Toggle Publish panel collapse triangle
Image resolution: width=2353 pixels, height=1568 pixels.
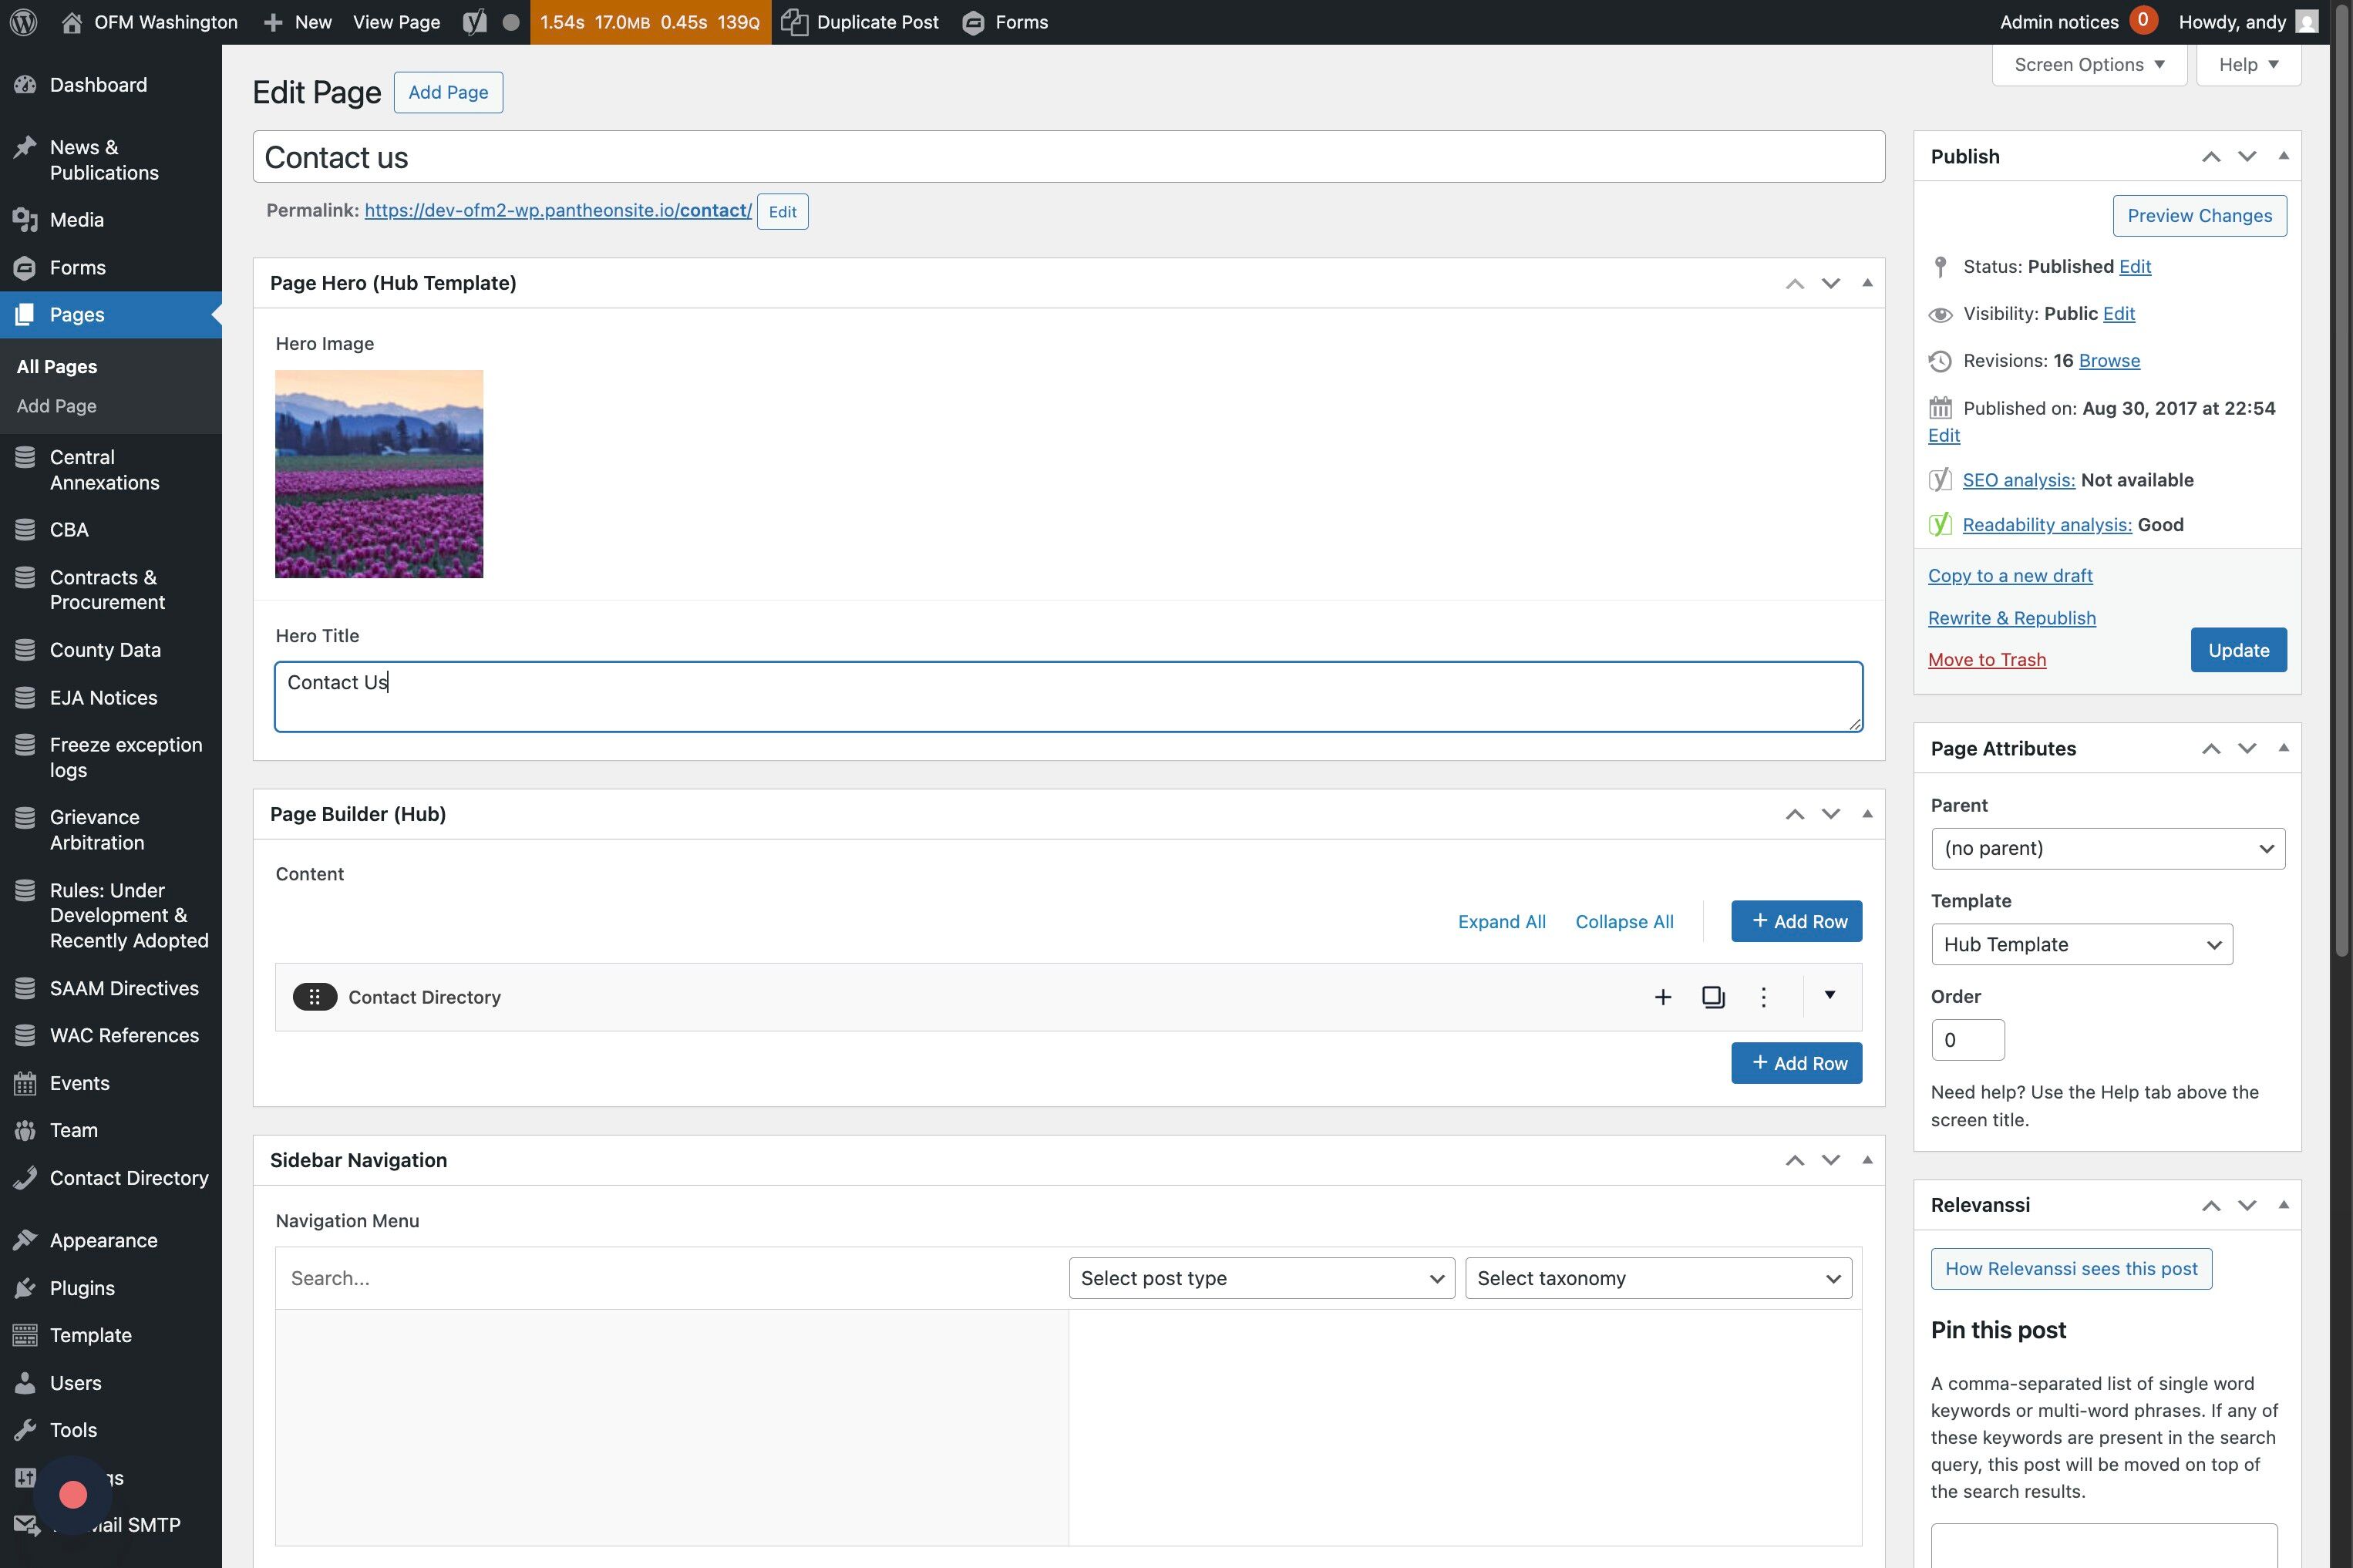coord(2283,156)
